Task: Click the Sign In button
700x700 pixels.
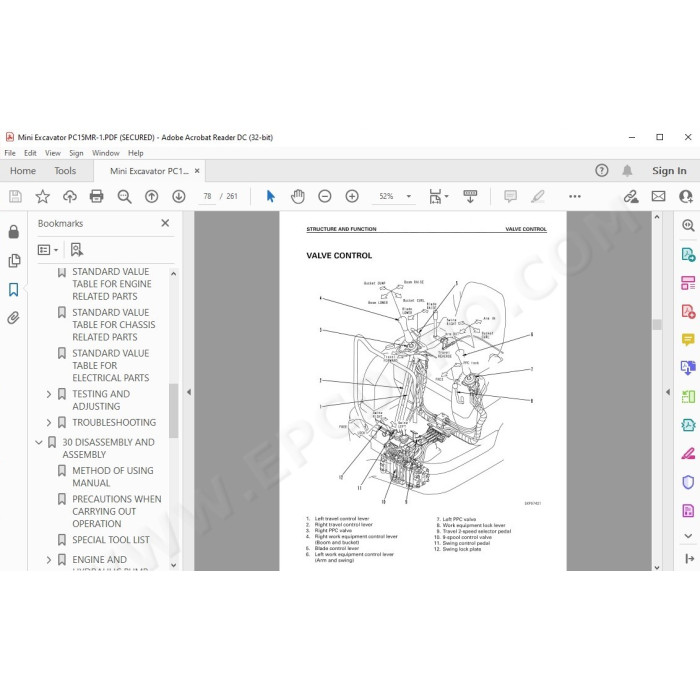Action: coord(669,171)
